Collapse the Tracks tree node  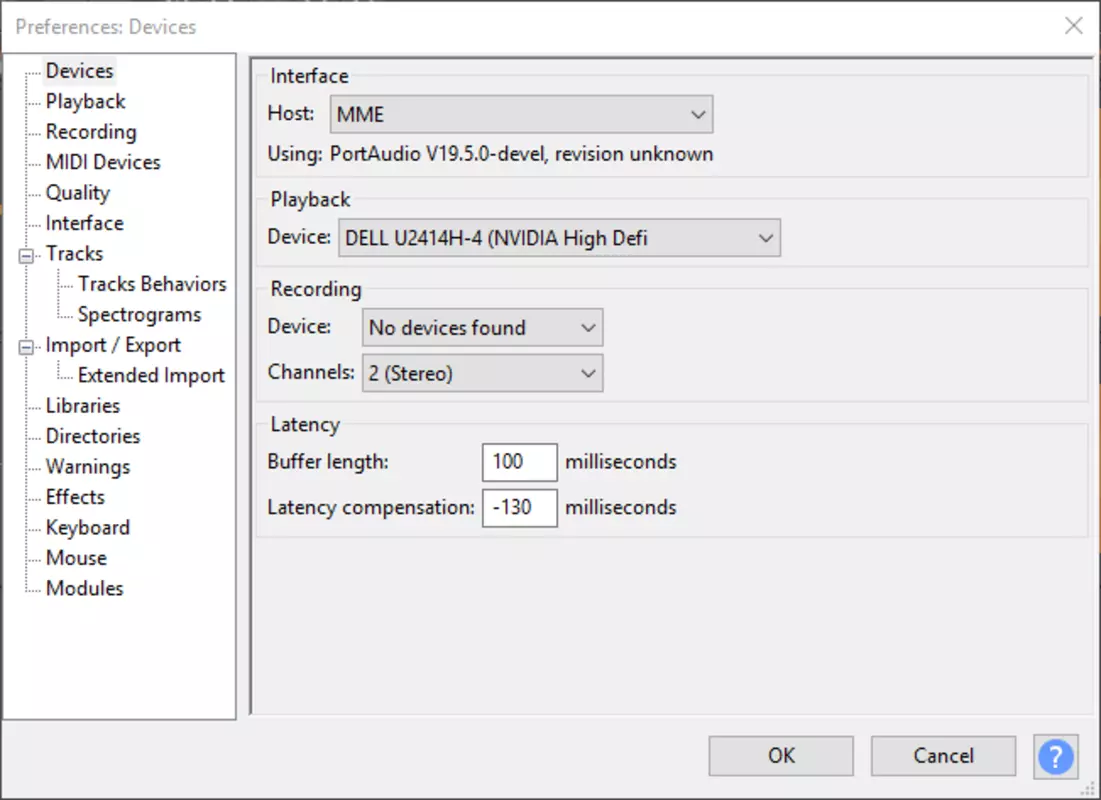[26, 255]
